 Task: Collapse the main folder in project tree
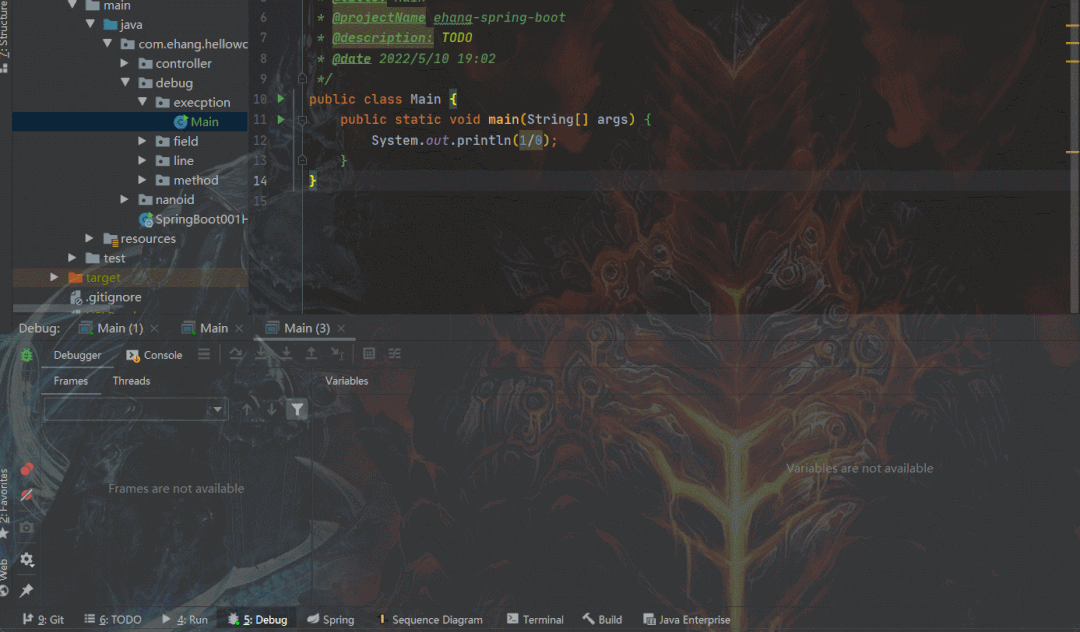pos(72,5)
